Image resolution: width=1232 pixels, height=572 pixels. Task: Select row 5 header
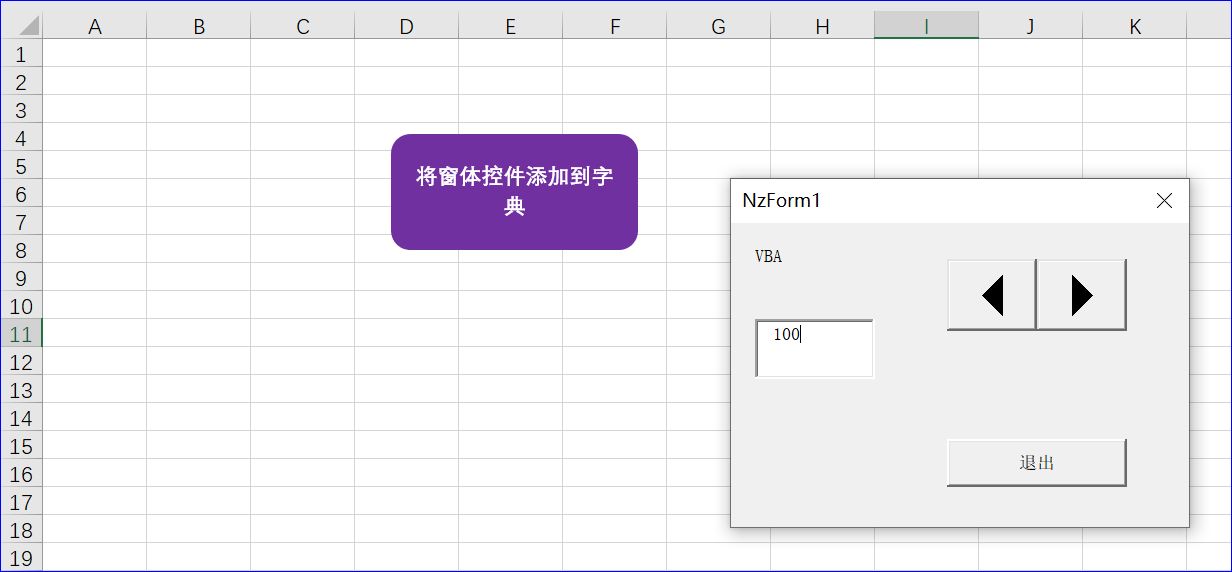[21, 165]
